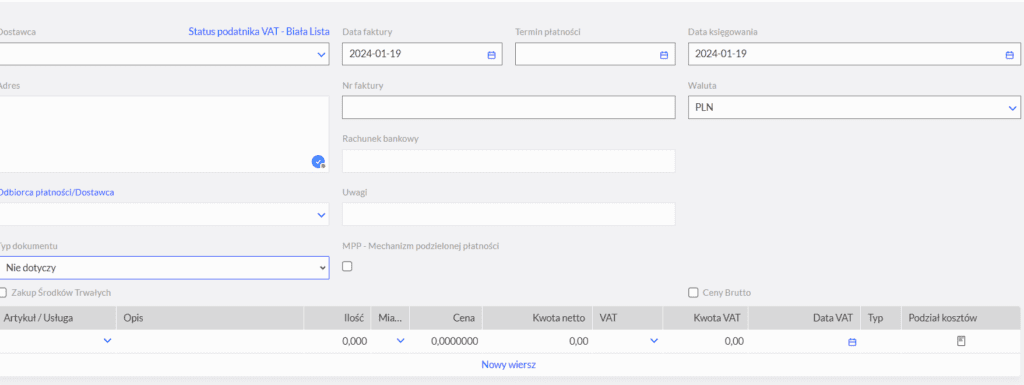Open the unit of measure dropdown in row
Viewport: 1024px width, 385px height.
pyautogui.click(x=400, y=341)
